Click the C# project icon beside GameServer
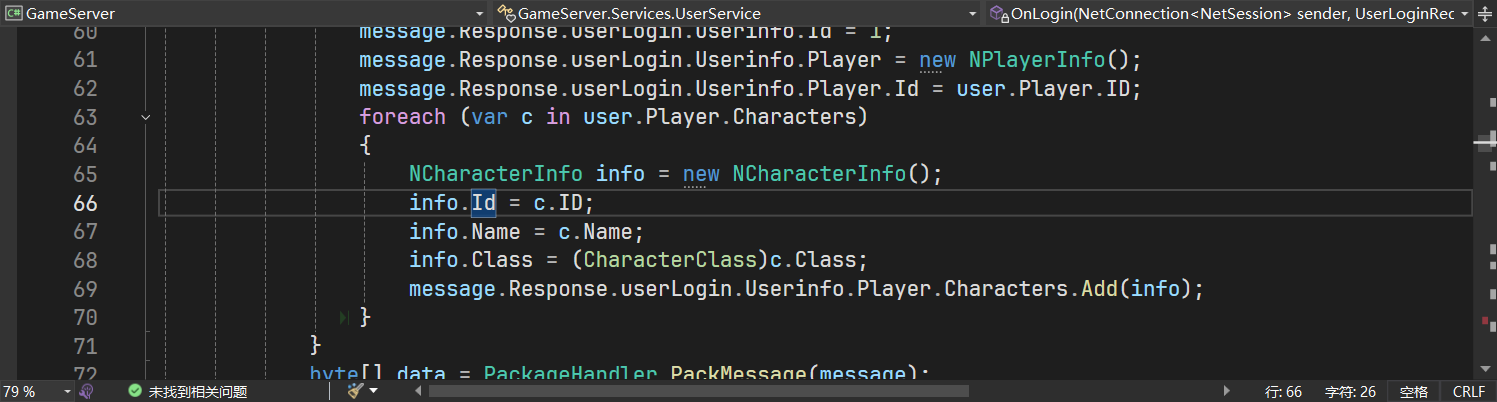Screen dimensions: 1497x402 (13, 13)
